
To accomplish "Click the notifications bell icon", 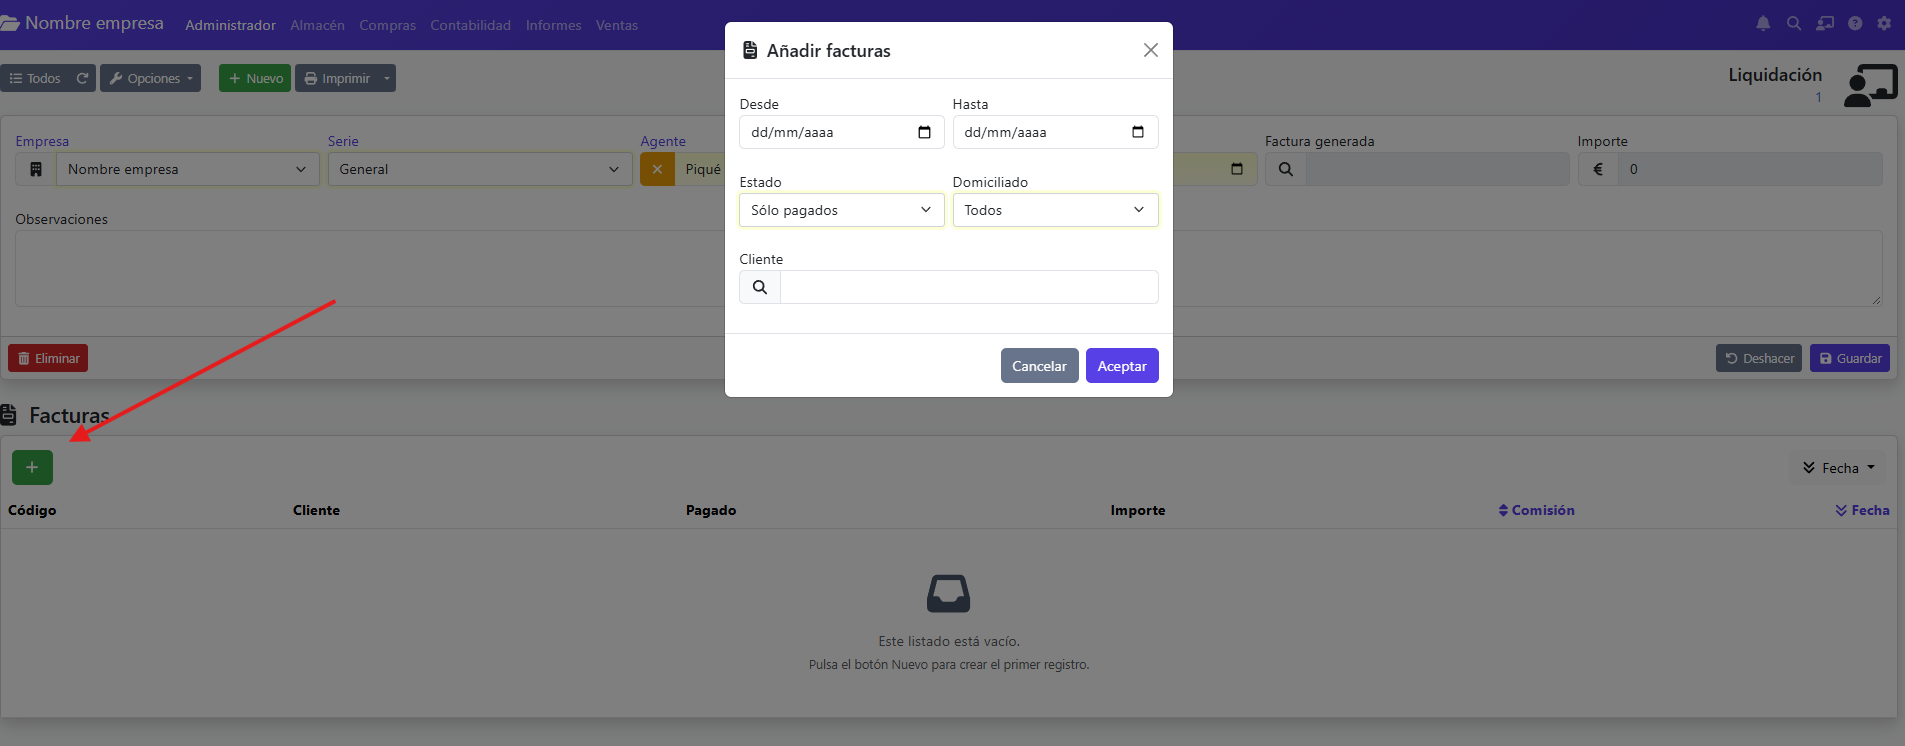I will 1763,23.
